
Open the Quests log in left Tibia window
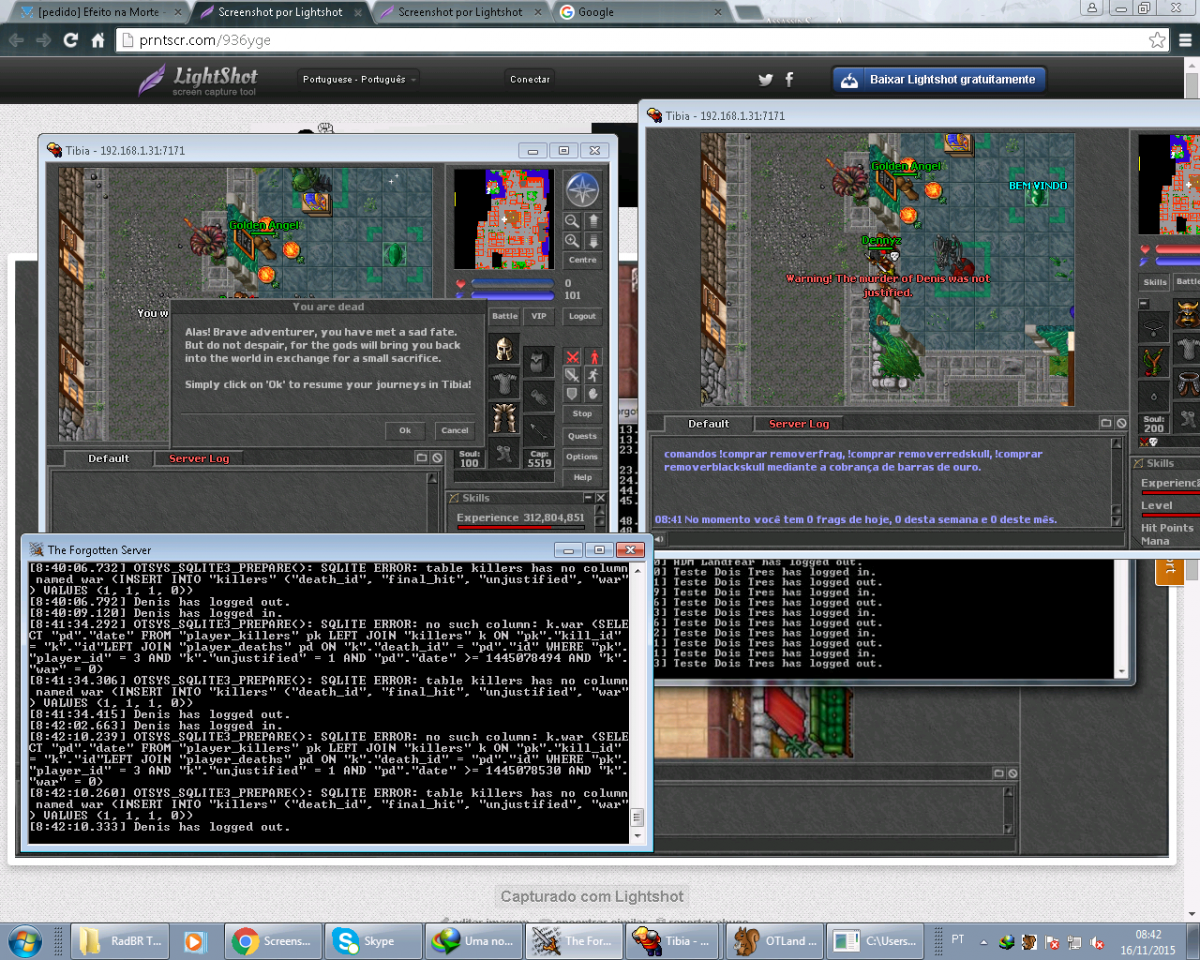pos(582,436)
